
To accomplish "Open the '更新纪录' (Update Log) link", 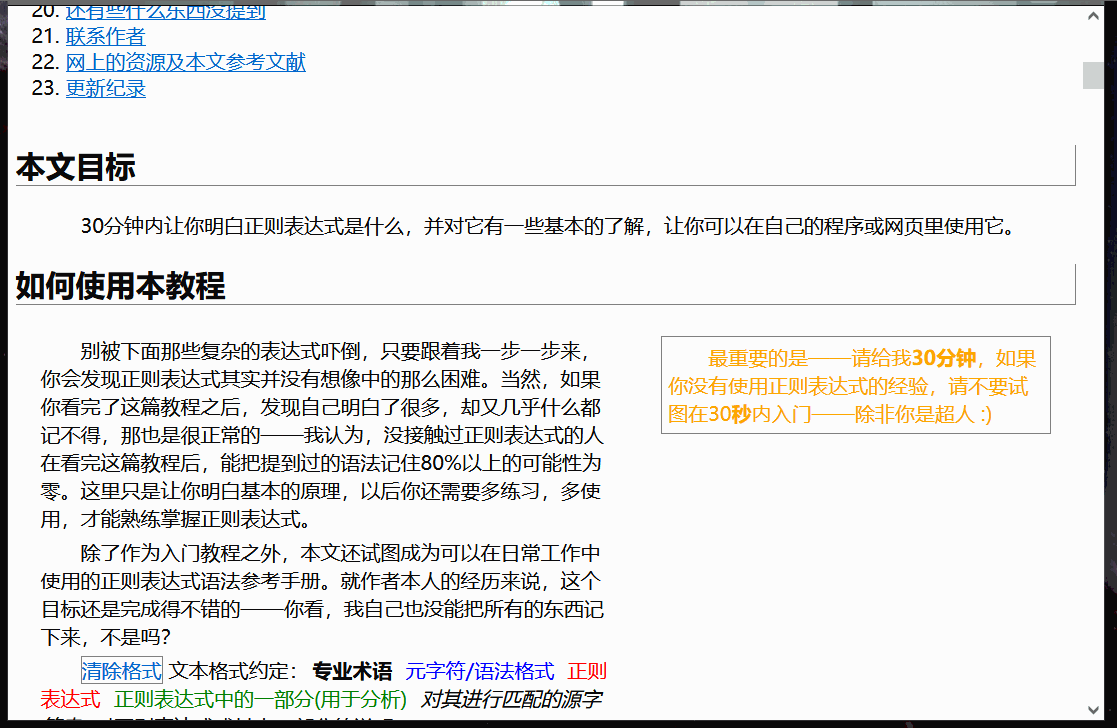I will click(105, 88).
